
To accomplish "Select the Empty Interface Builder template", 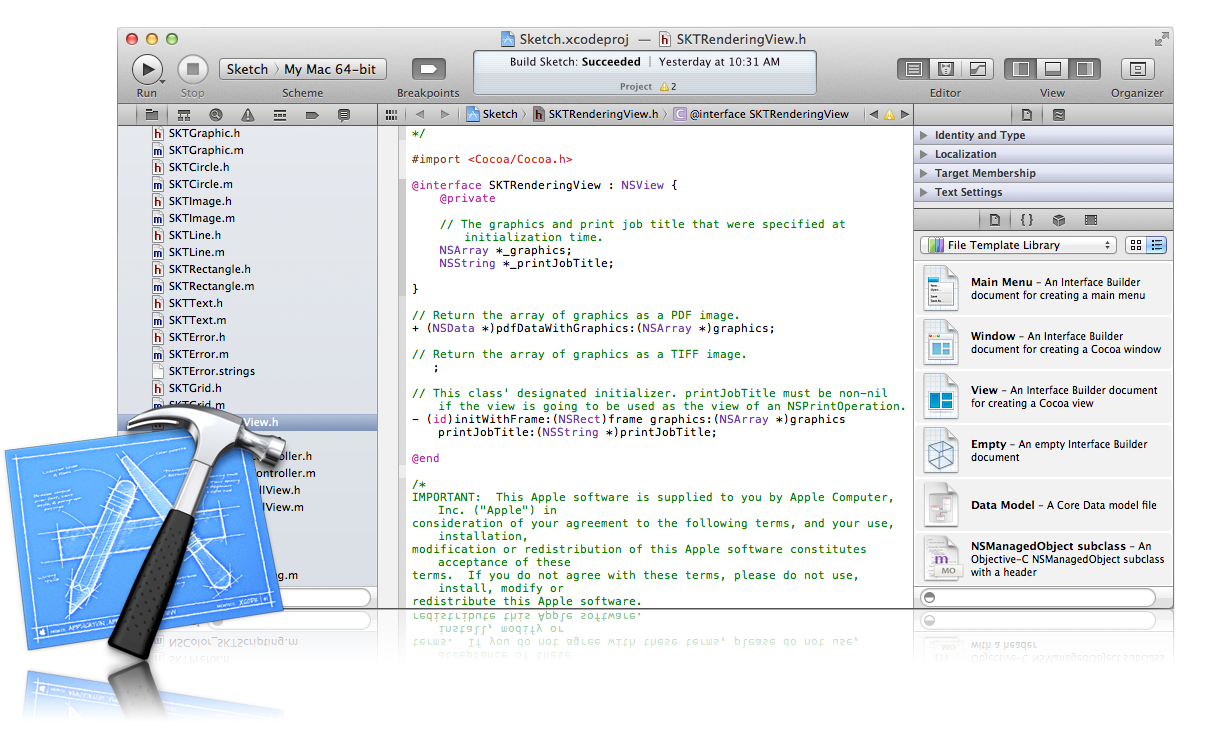I will click(1043, 451).
